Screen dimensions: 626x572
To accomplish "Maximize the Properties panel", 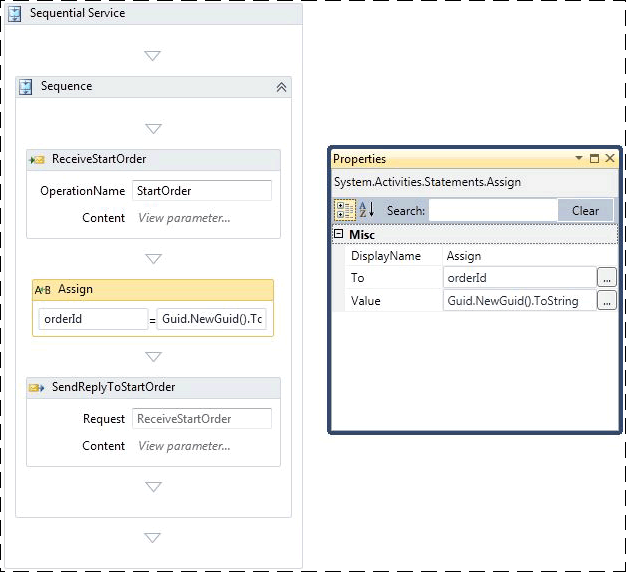I will 594,158.
